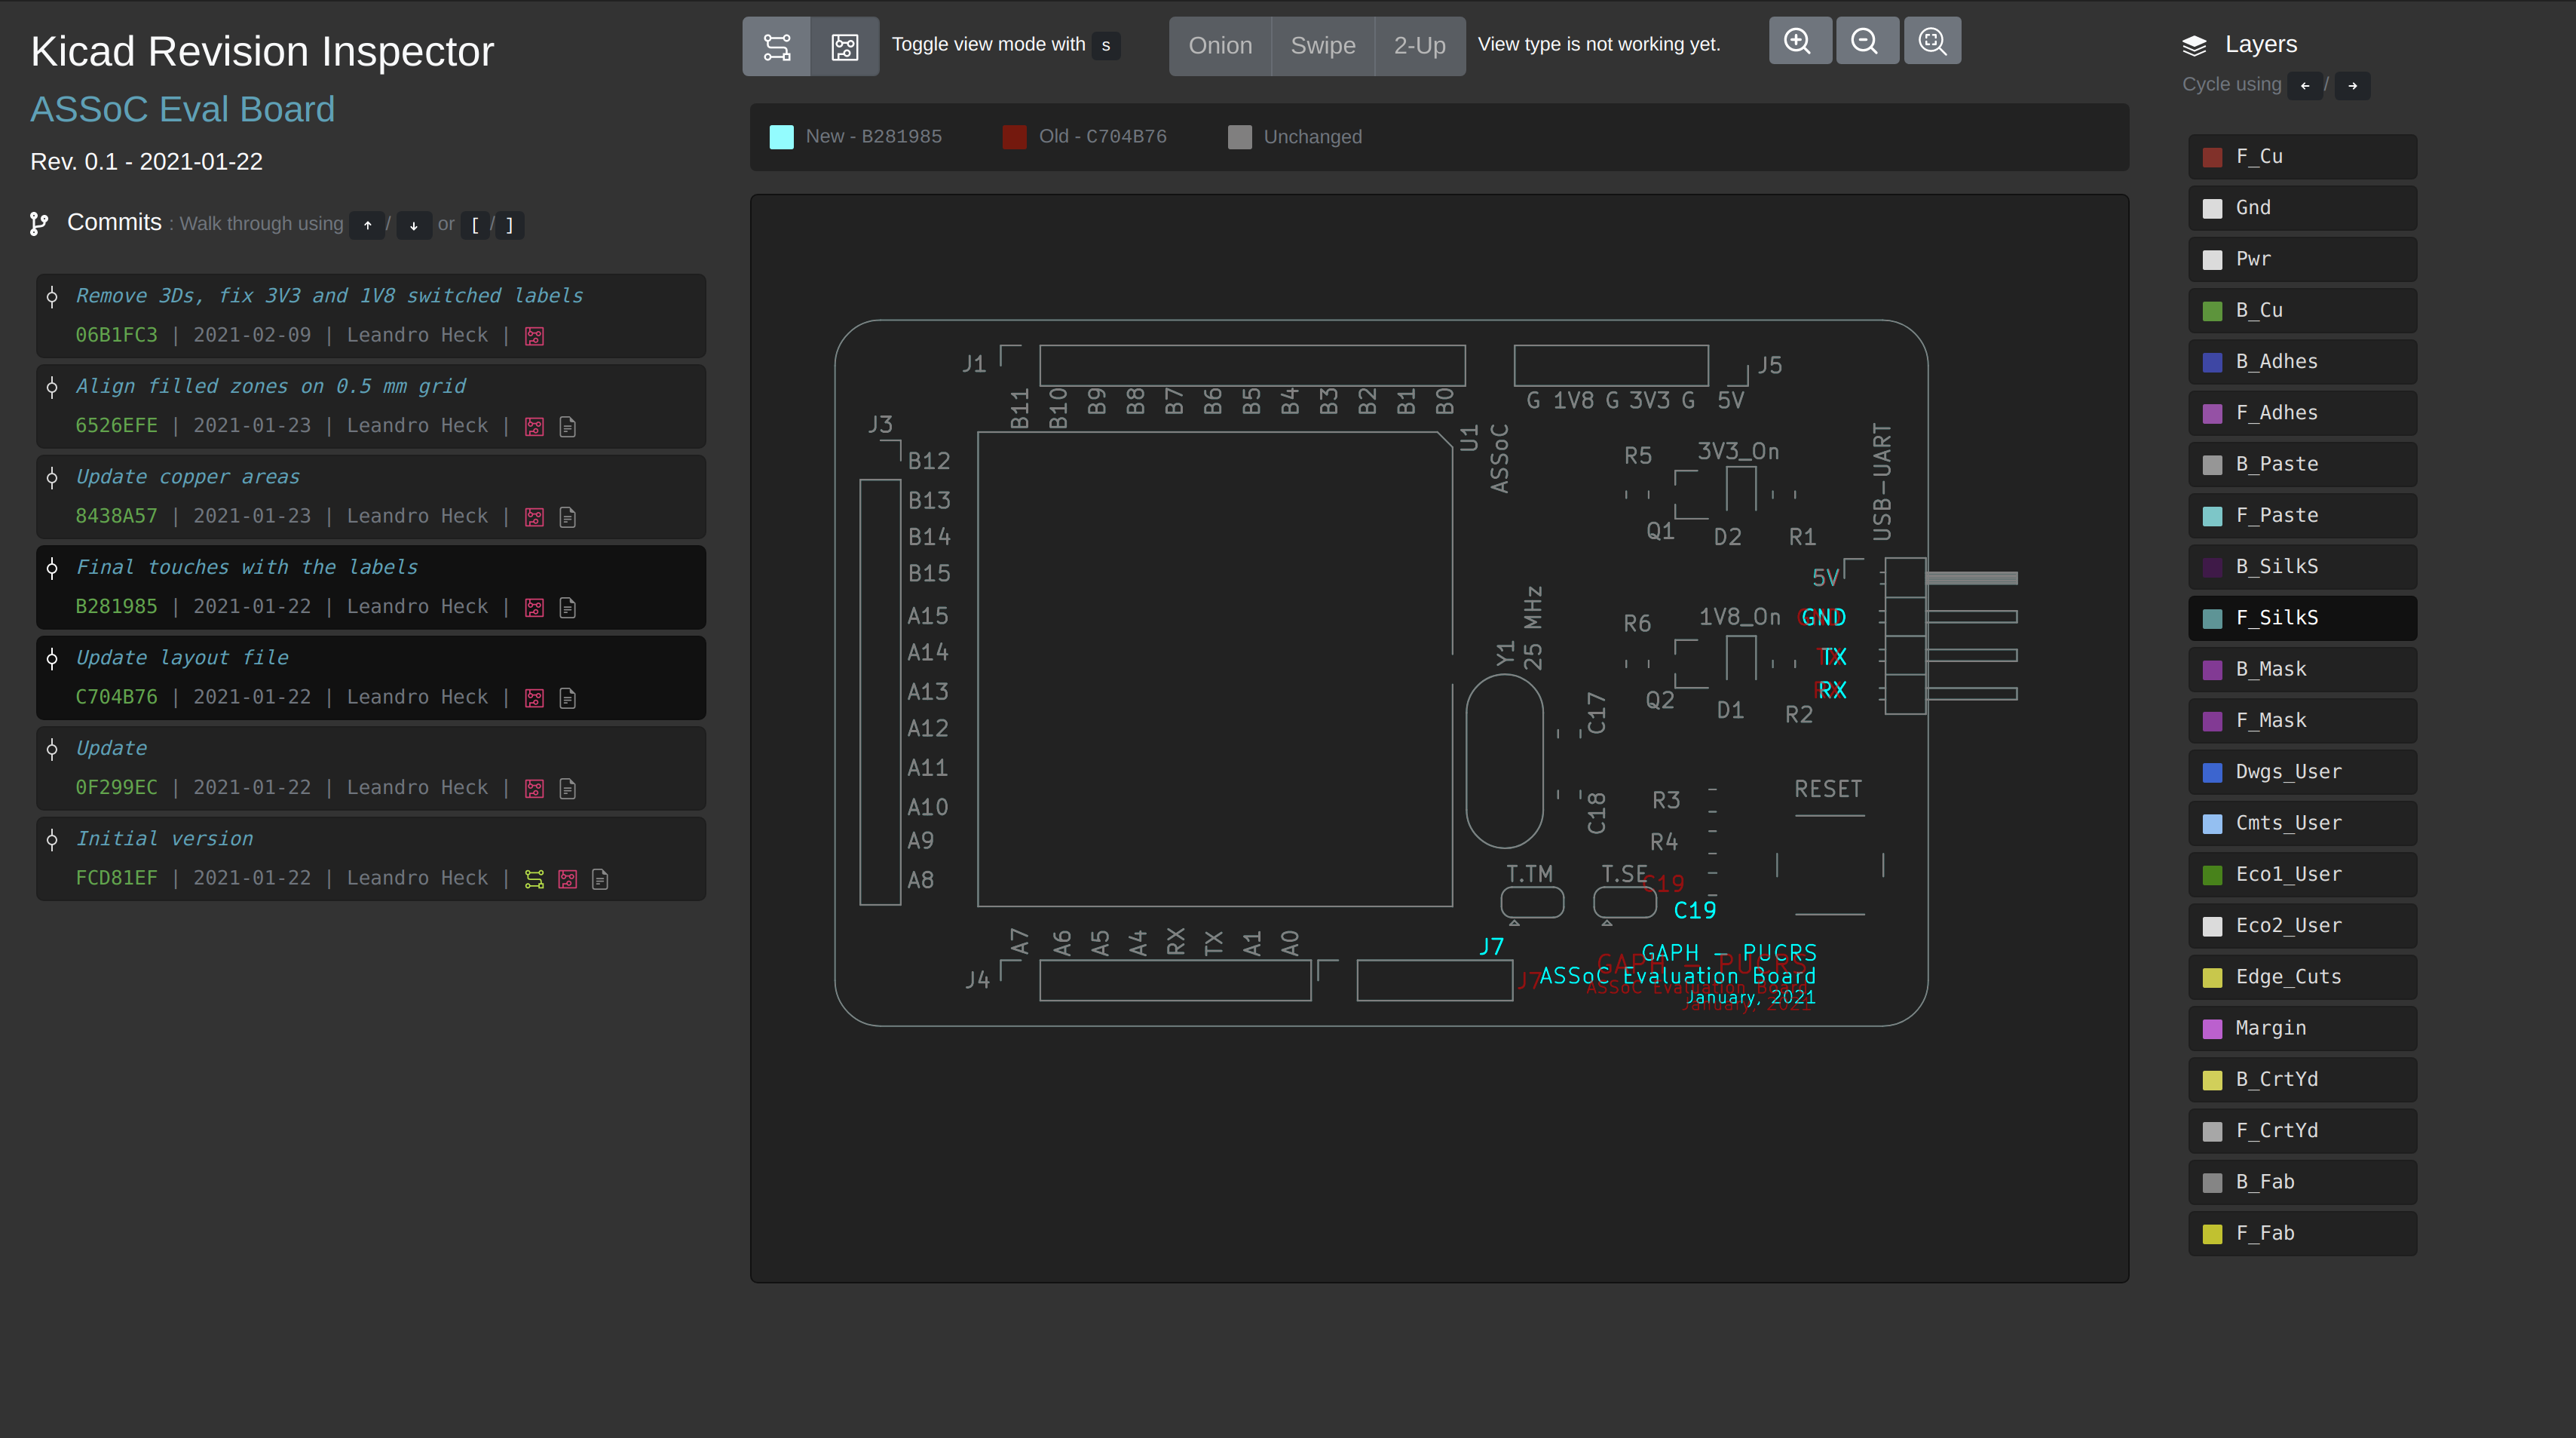Click the right arrow layer cycle key
Viewport: 2576px width, 1438px height.
pyautogui.click(x=2352, y=86)
